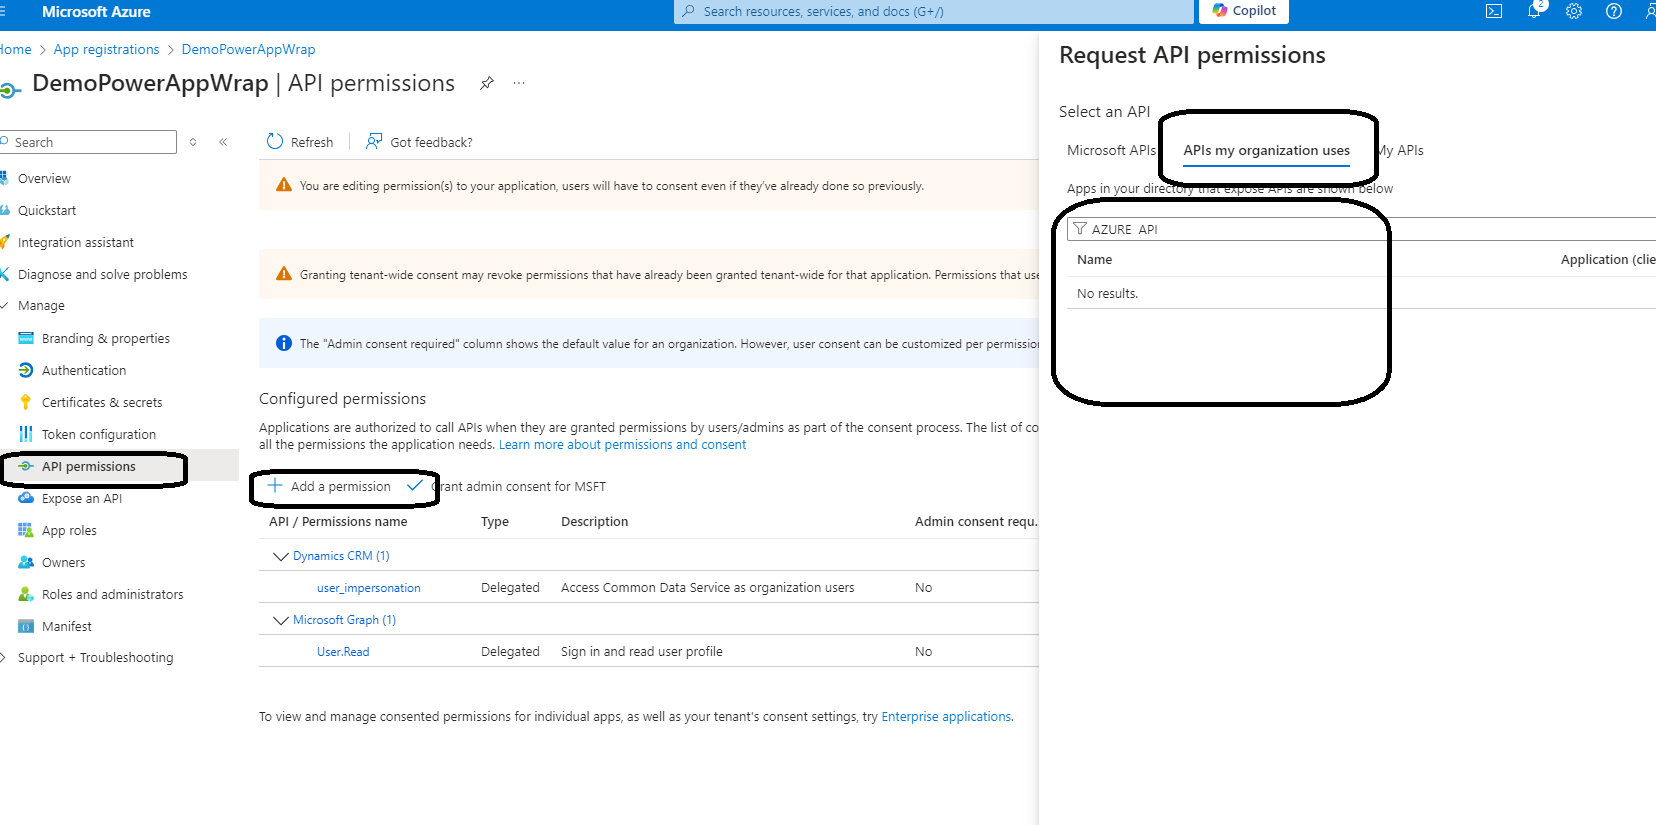This screenshot has width=1656, height=825.
Task: Open the Manifest page
Action: pyautogui.click(x=66, y=626)
